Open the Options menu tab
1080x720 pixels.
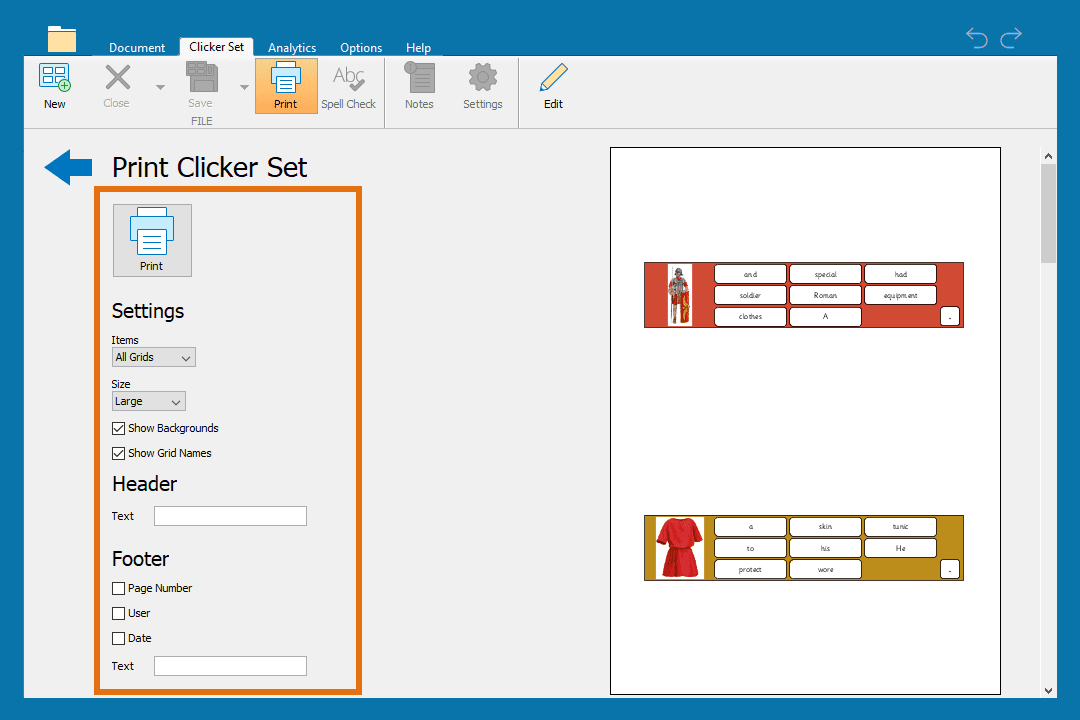click(x=360, y=47)
